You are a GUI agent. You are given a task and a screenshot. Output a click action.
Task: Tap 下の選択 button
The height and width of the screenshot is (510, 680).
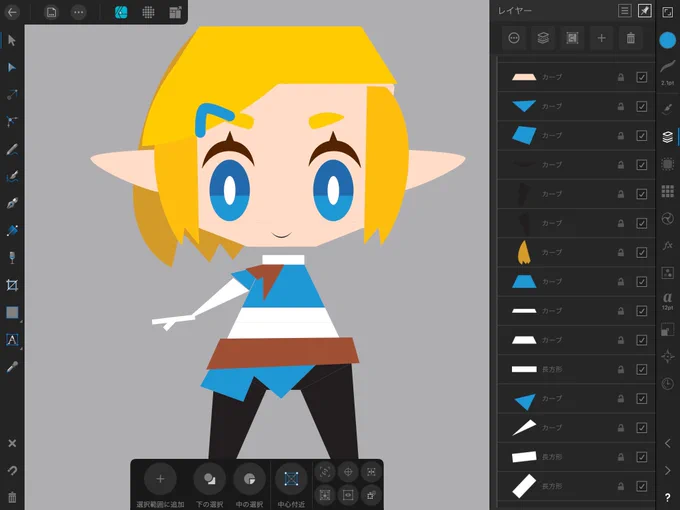tap(209, 486)
